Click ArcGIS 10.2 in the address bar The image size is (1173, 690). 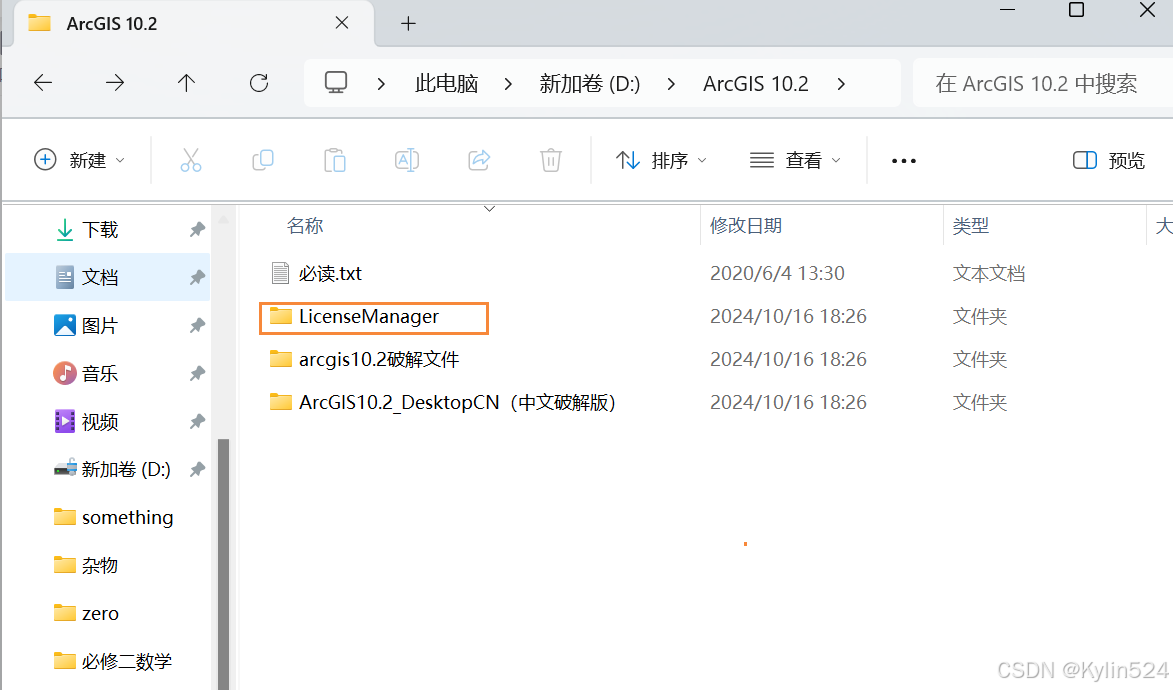point(756,83)
